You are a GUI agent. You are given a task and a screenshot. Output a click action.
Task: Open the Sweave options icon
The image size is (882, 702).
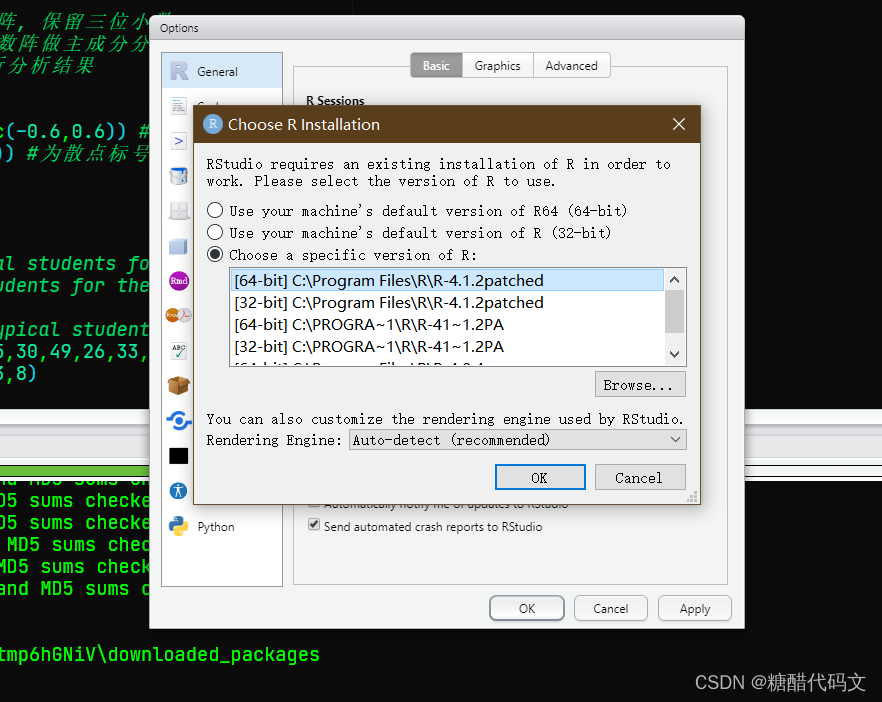pyautogui.click(x=178, y=316)
